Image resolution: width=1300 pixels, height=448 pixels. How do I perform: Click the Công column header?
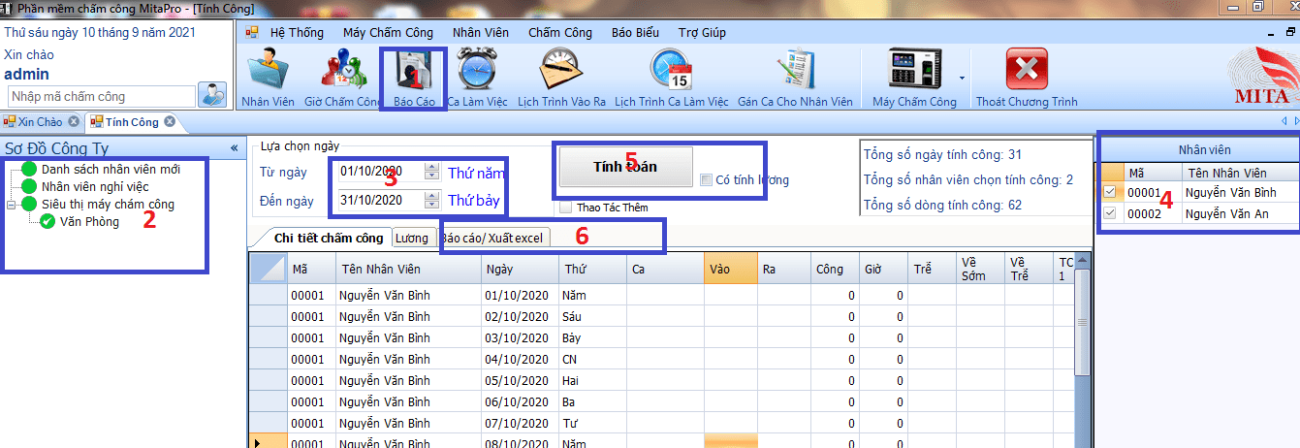[x=833, y=269]
